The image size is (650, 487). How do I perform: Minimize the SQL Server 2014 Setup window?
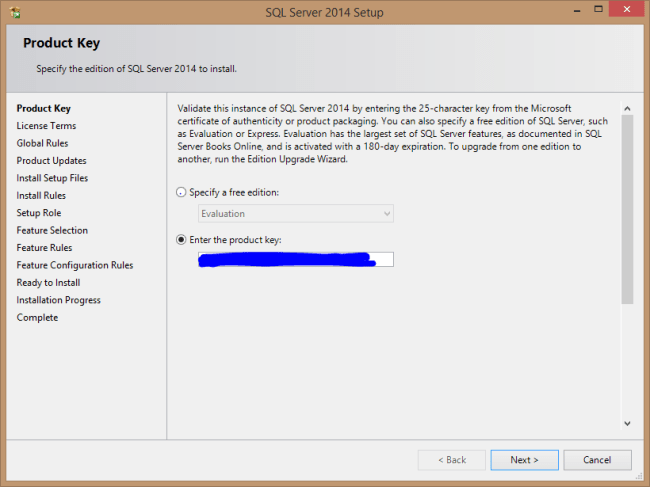(577, 10)
